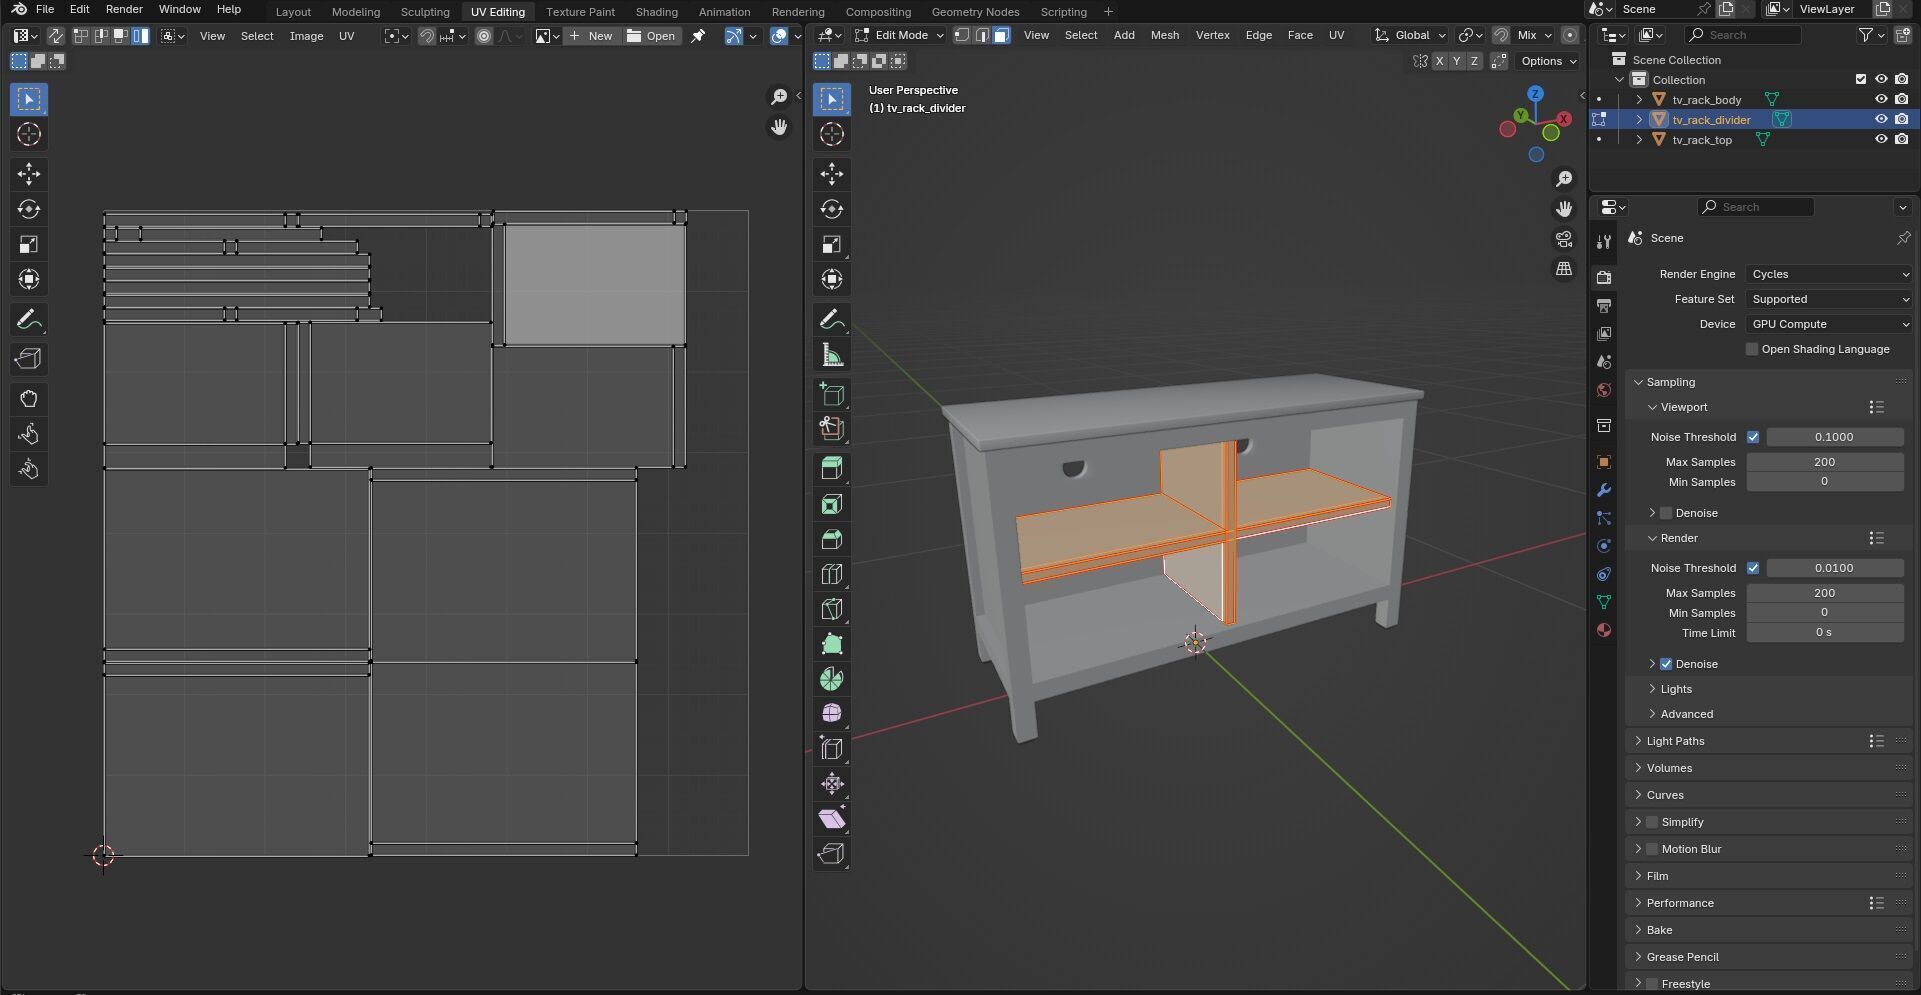
Task: Open the Modifiers properties tab
Action: tap(1604, 490)
